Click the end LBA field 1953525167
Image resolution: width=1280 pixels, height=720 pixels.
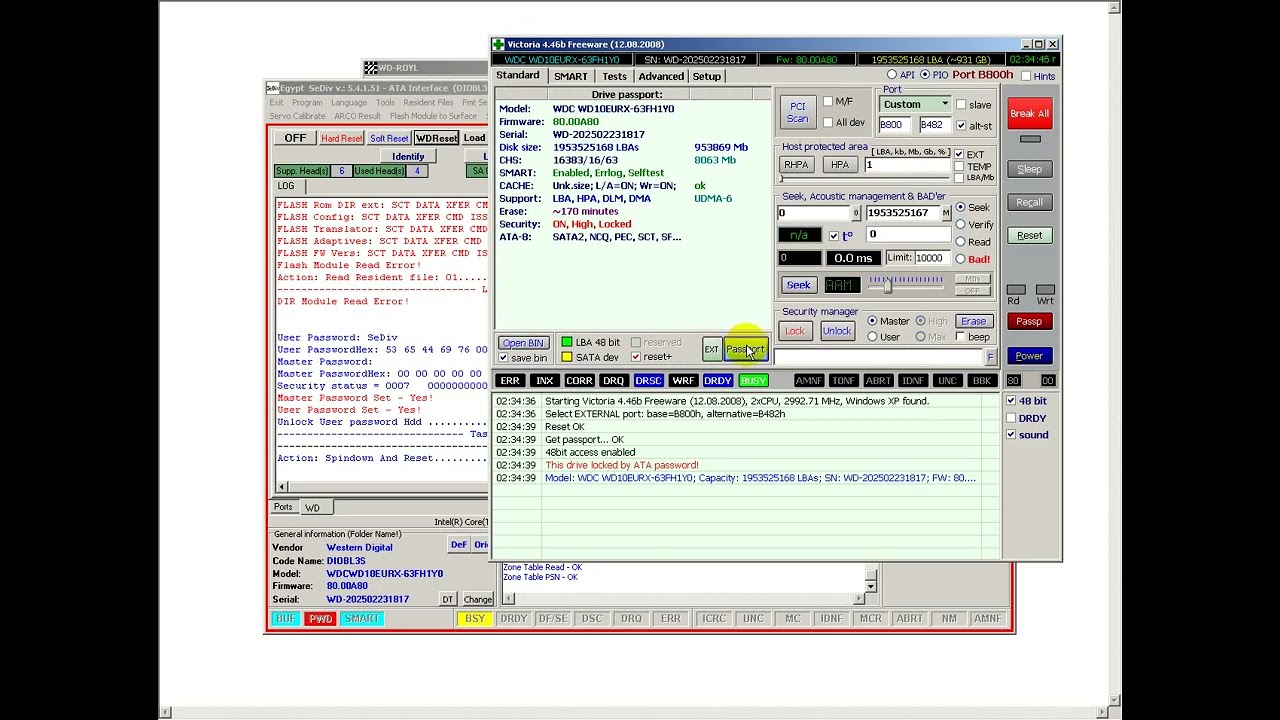click(902, 213)
